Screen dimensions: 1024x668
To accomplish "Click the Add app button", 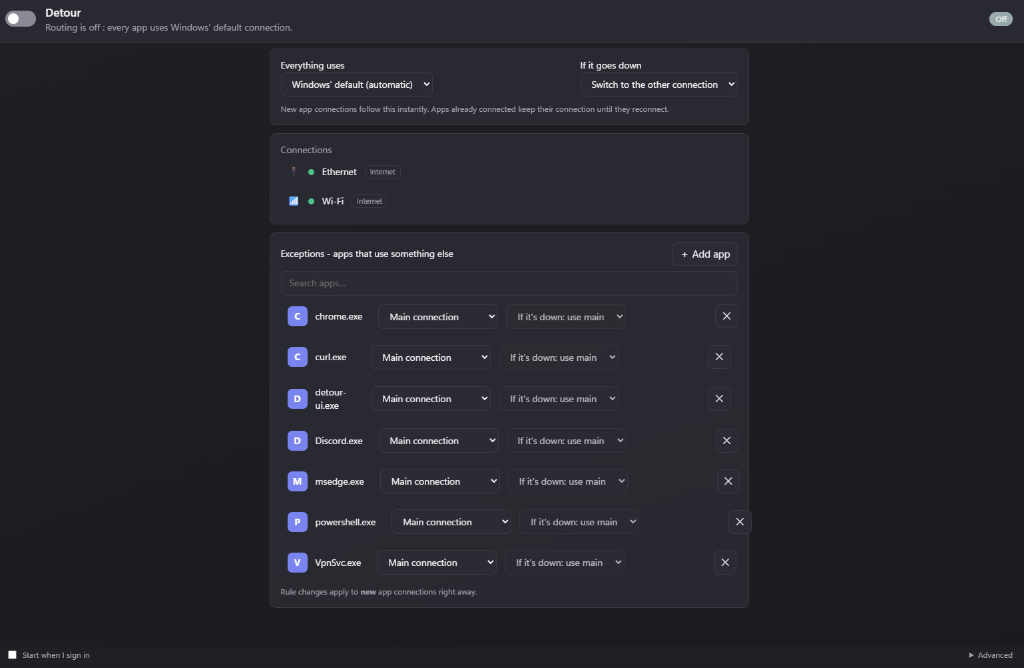I will pos(705,254).
